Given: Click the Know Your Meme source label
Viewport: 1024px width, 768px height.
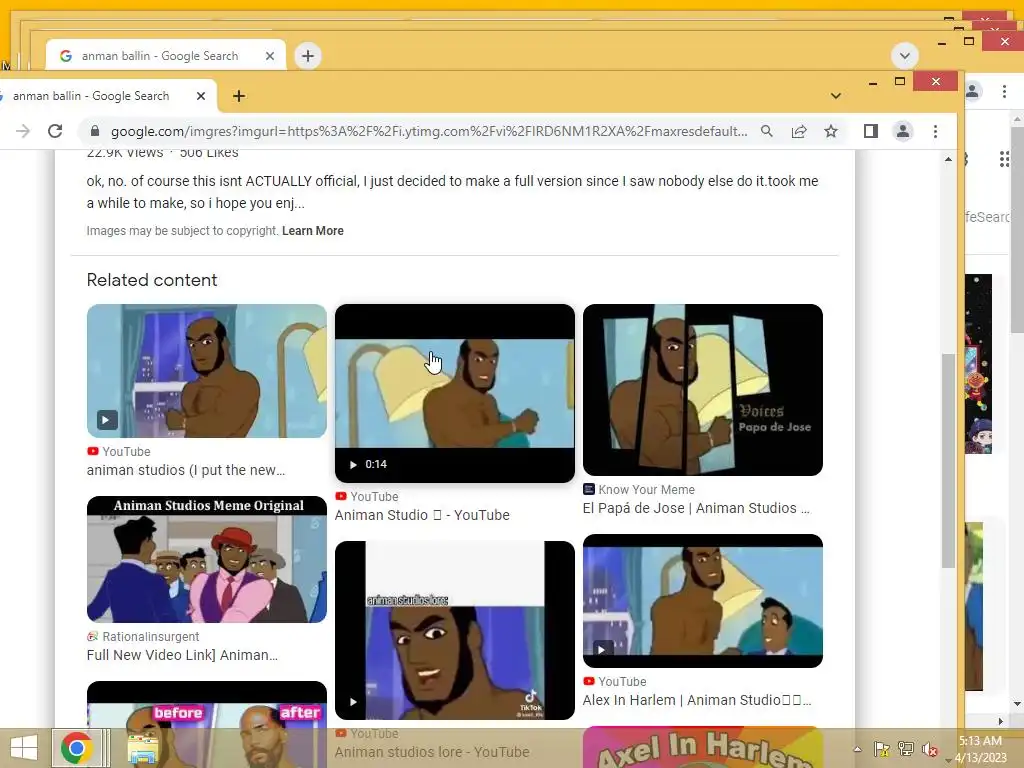Looking at the screenshot, I should point(647,490).
